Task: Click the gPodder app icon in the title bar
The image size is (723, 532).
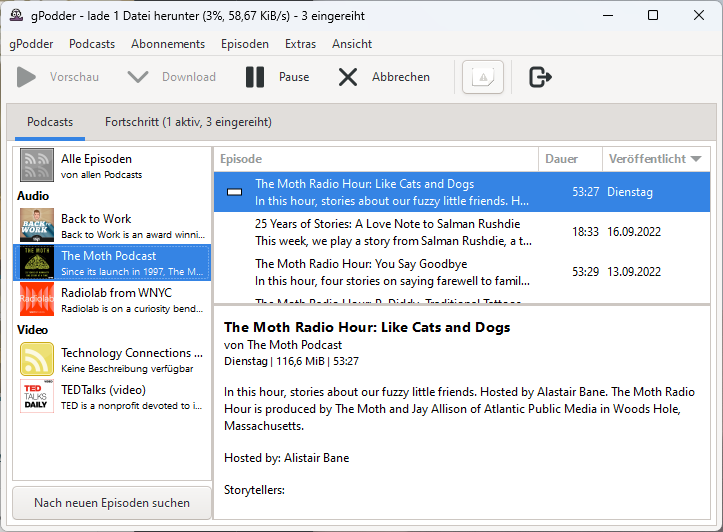Action: (x=17, y=15)
